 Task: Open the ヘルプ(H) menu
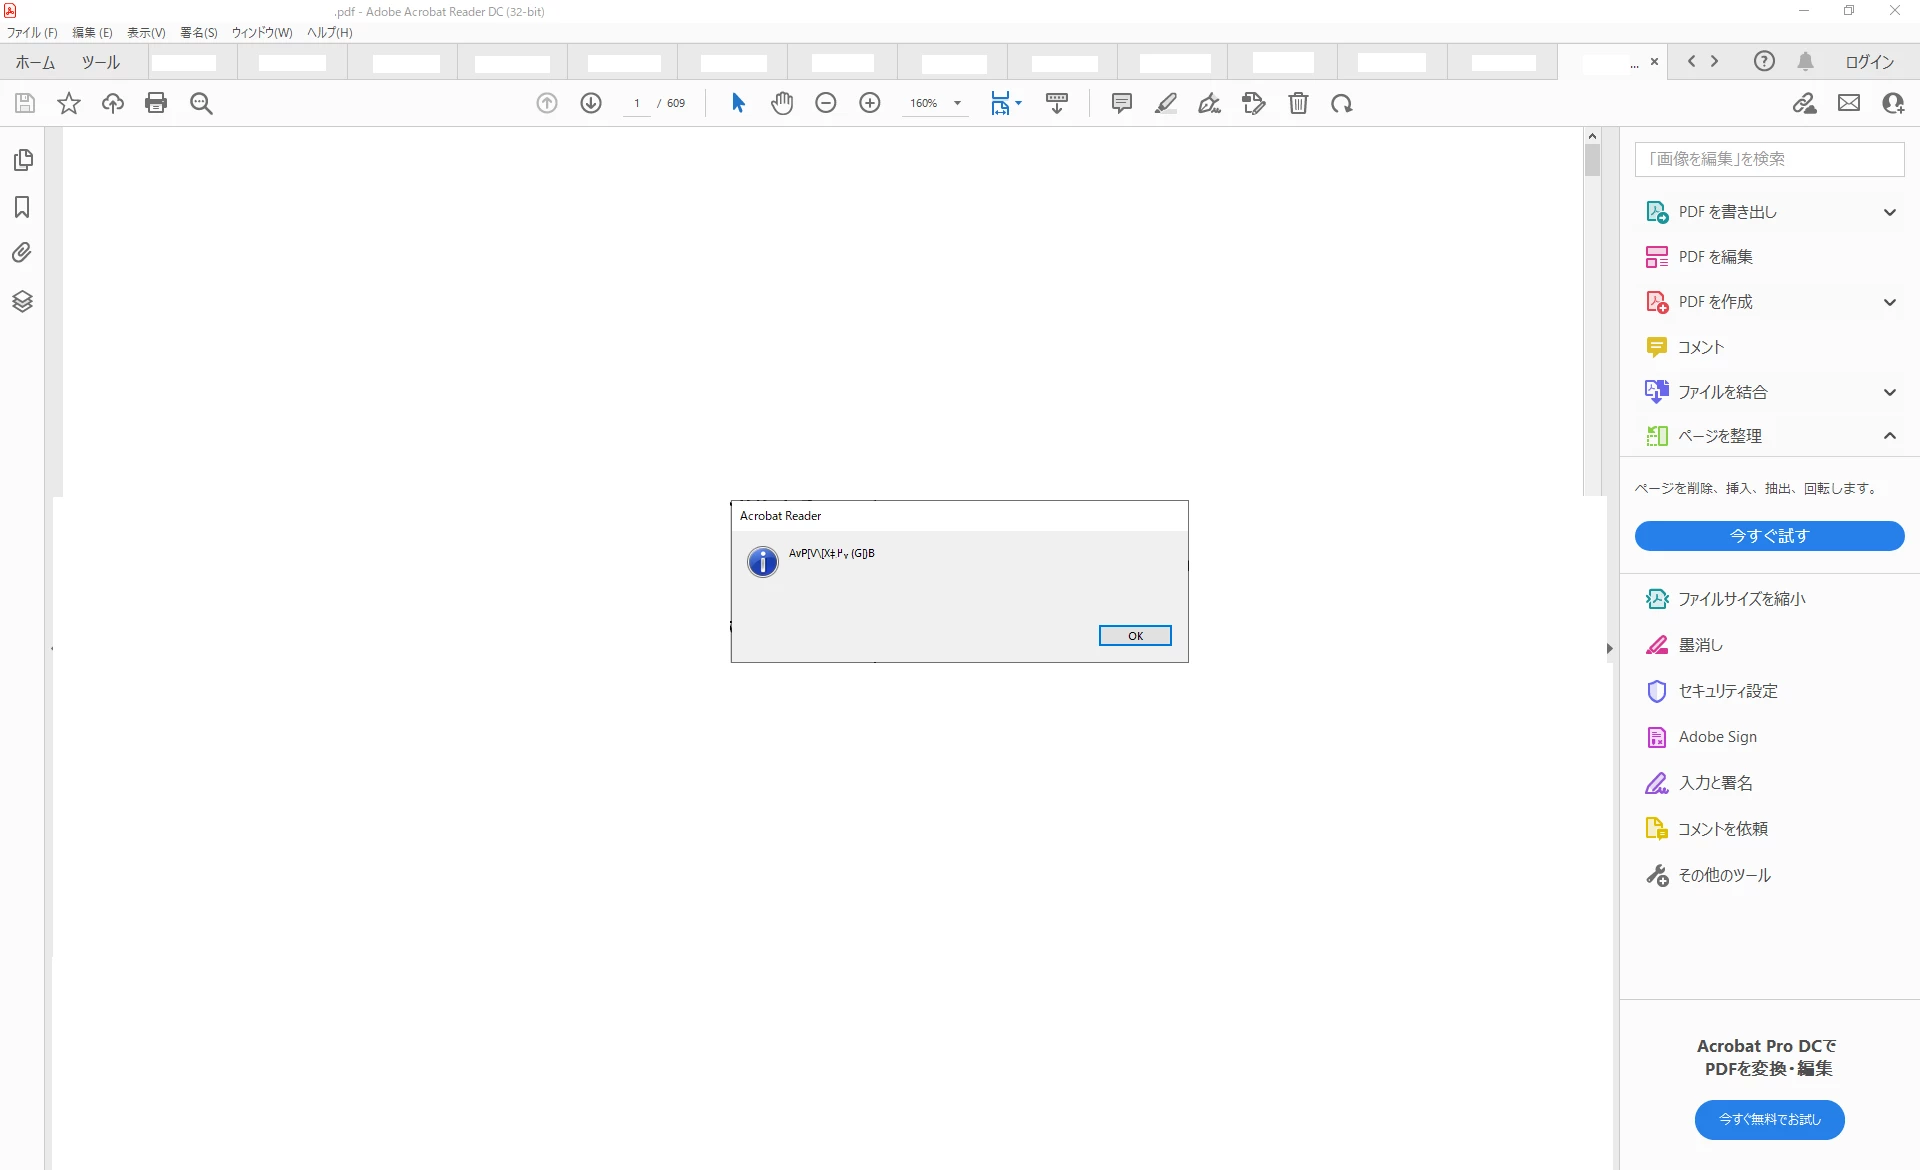(x=329, y=32)
